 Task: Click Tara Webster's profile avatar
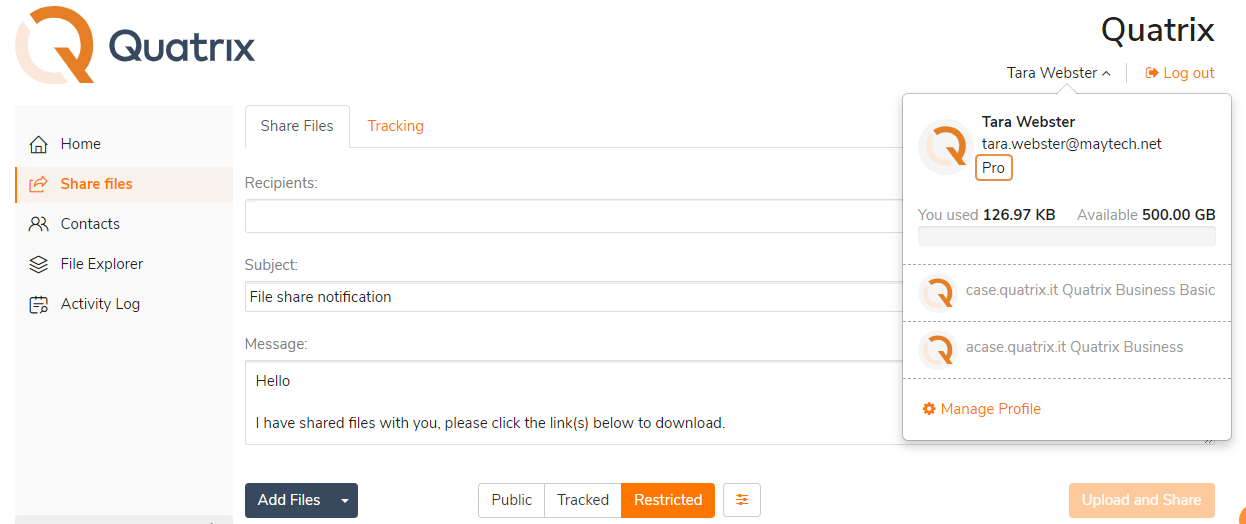945,147
